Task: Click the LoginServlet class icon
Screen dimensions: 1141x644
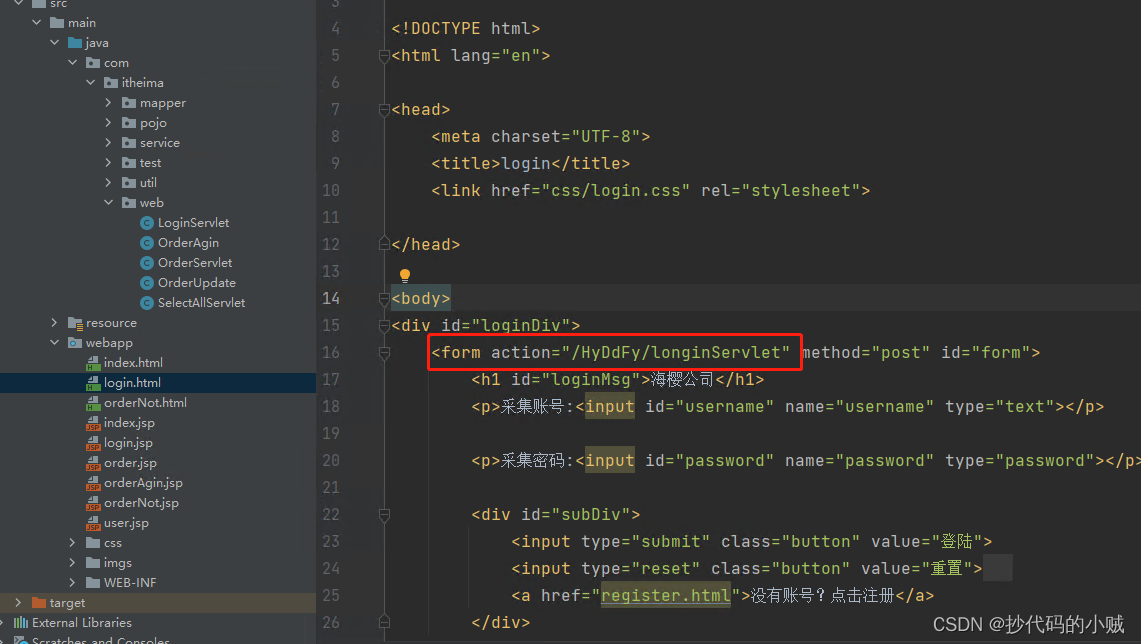Action: 146,223
